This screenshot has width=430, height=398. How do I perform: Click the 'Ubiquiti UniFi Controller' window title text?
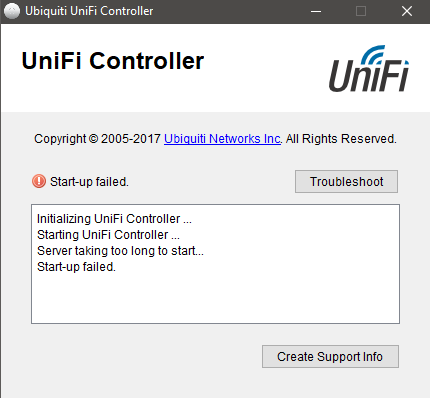pyautogui.click(x=89, y=11)
